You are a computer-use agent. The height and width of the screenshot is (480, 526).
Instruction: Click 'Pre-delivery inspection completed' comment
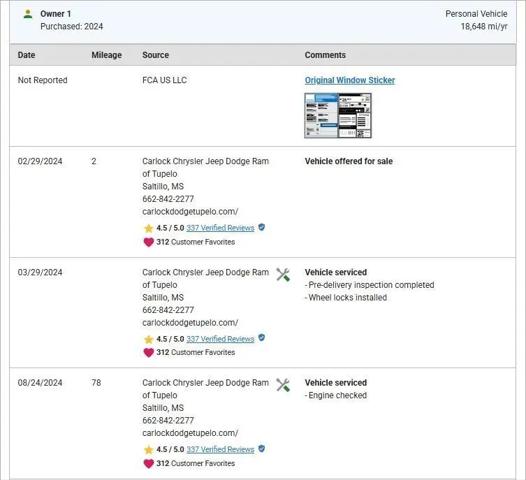coord(369,285)
